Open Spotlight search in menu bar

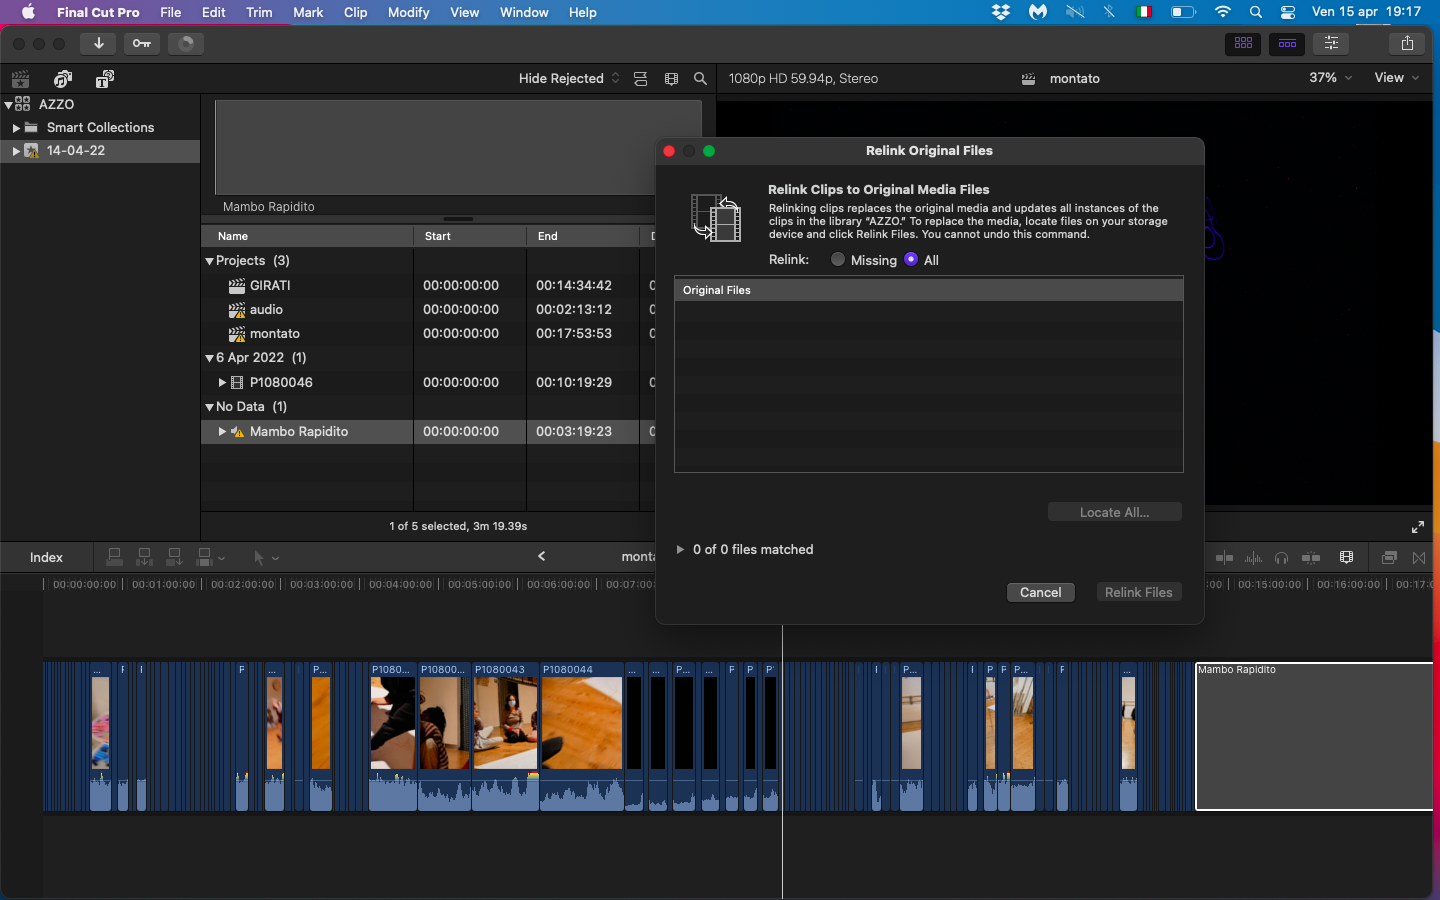click(x=1256, y=12)
